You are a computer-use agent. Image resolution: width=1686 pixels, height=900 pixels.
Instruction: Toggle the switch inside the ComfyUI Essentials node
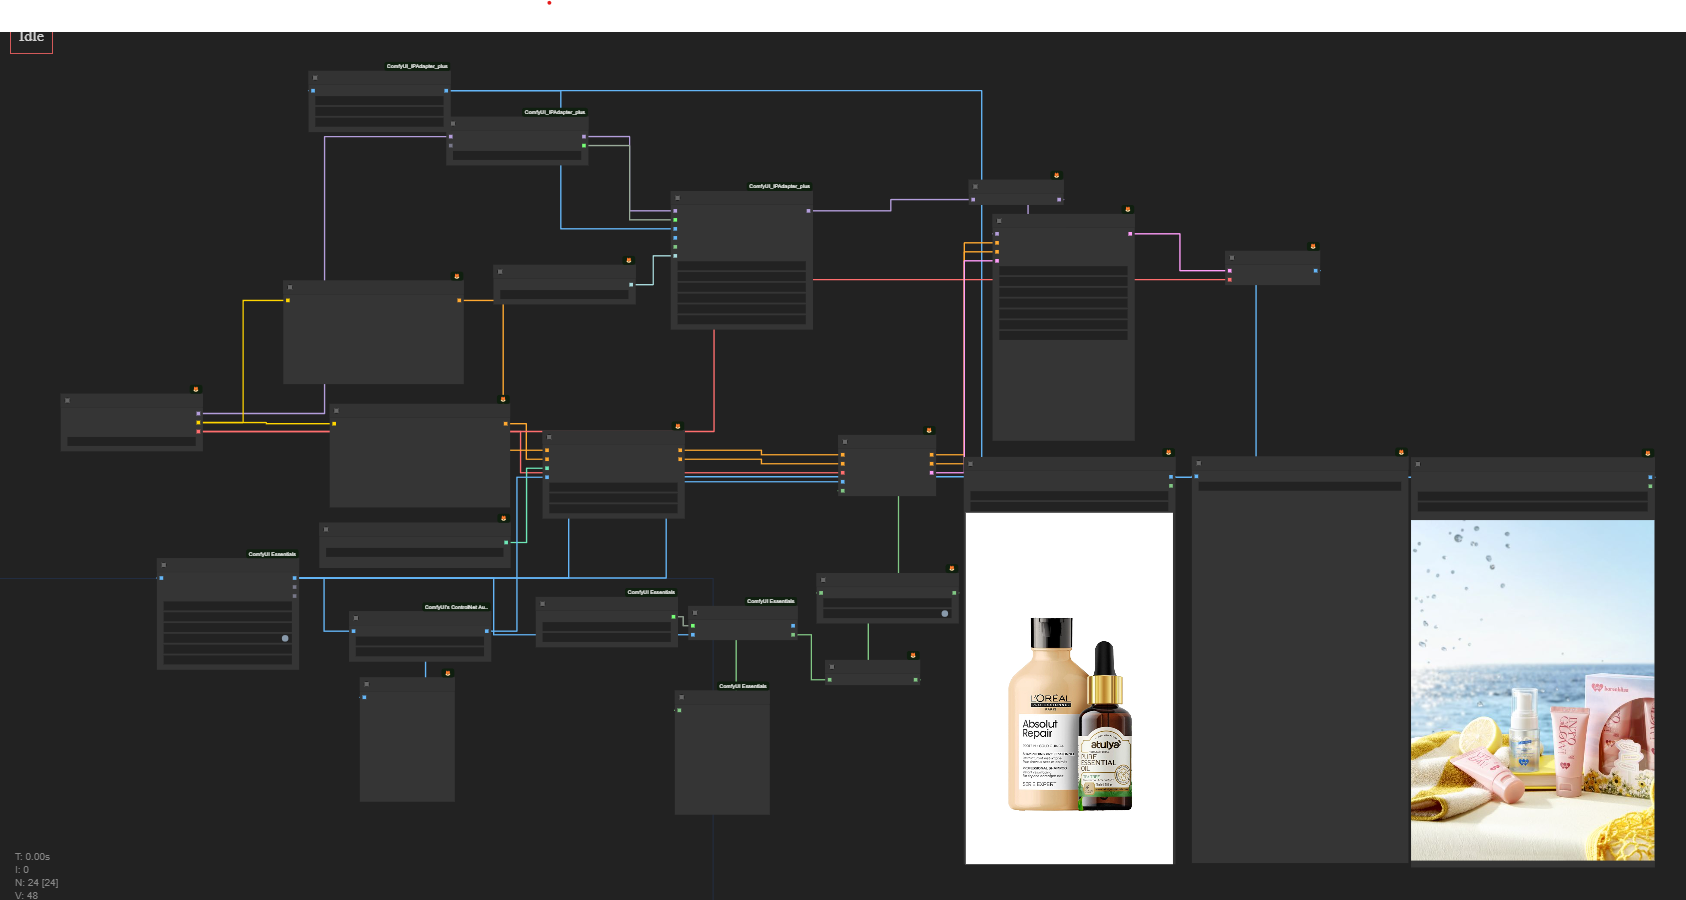pyautogui.click(x=285, y=638)
